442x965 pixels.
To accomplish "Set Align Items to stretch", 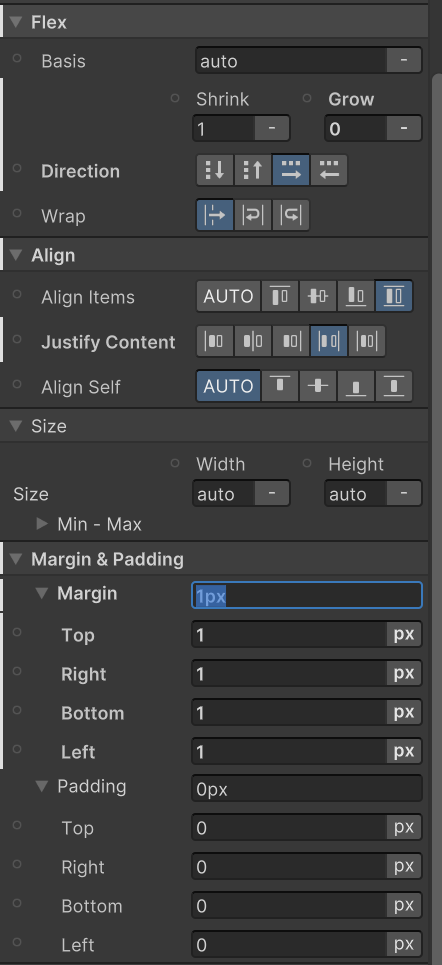I will (395, 297).
